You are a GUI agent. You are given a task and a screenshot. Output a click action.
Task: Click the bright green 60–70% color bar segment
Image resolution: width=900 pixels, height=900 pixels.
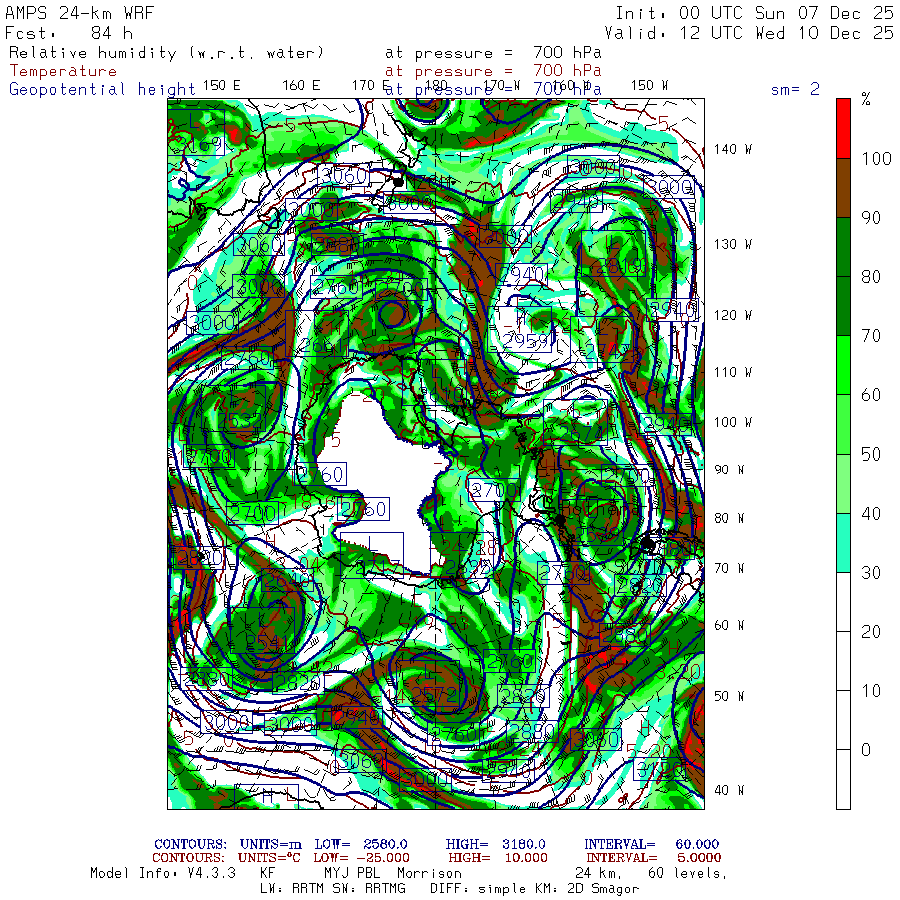pos(843,365)
